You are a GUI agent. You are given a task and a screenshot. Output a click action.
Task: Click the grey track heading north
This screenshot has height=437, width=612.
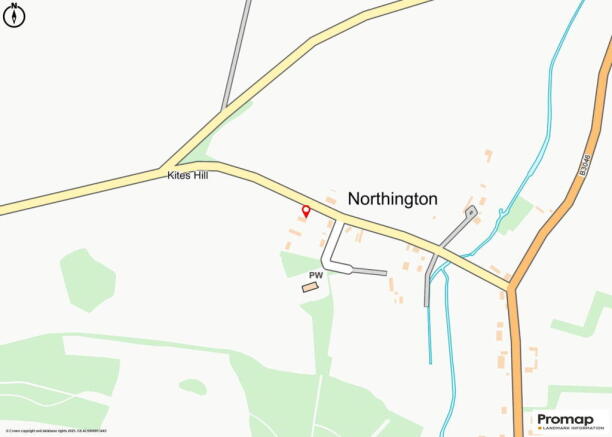tap(237, 55)
